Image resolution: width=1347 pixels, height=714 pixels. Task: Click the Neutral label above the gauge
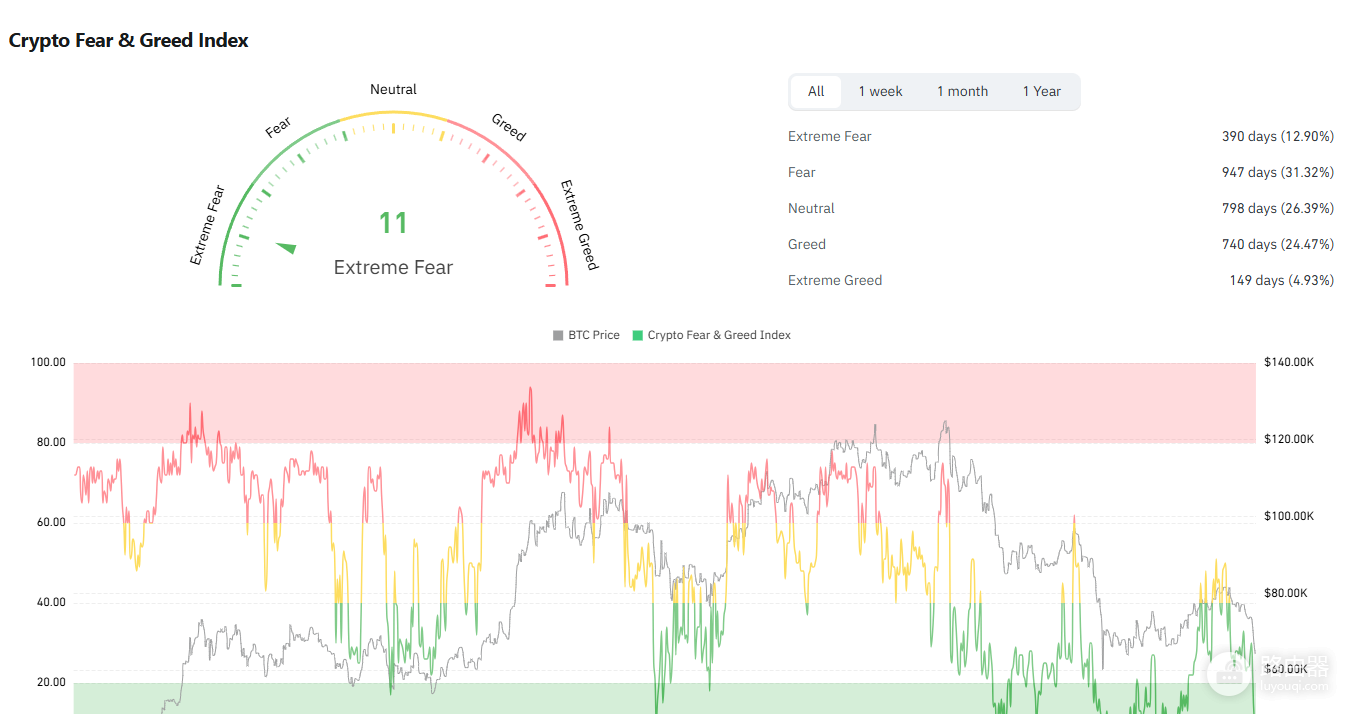coord(393,89)
